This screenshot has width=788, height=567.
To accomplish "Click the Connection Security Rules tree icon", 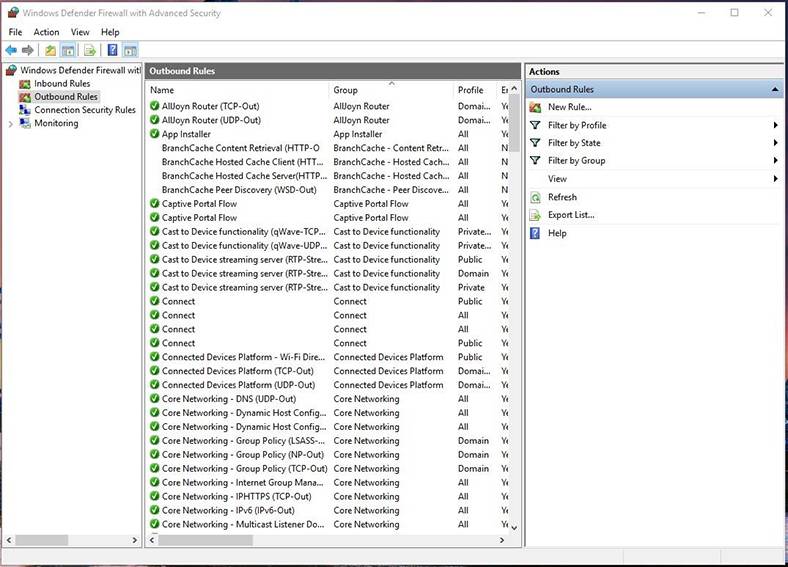I will (x=25, y=110).
